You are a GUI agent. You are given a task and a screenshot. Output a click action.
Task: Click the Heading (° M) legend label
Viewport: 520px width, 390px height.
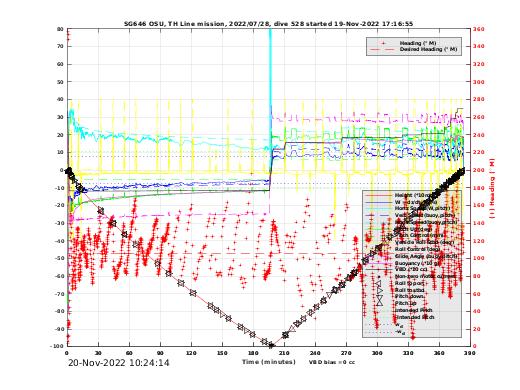[418, 43]
